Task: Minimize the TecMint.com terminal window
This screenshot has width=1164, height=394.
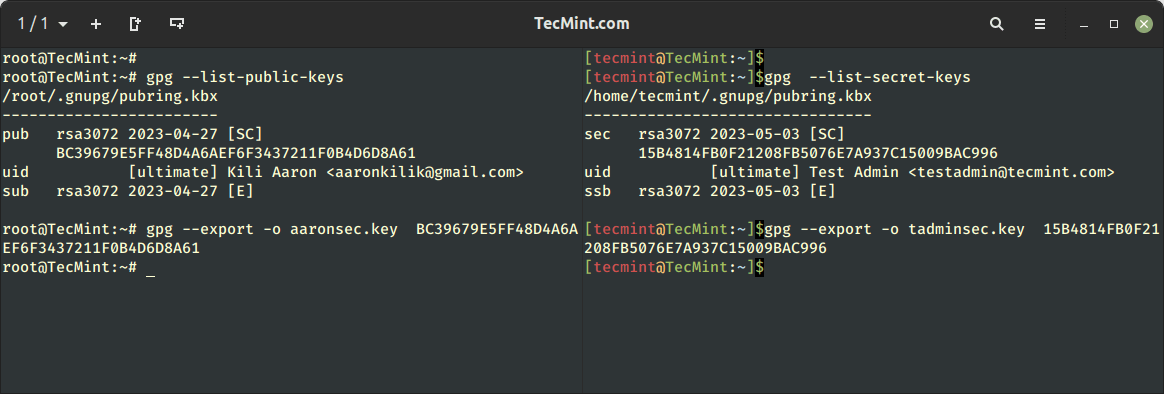Action: (x=1085, y=24)
